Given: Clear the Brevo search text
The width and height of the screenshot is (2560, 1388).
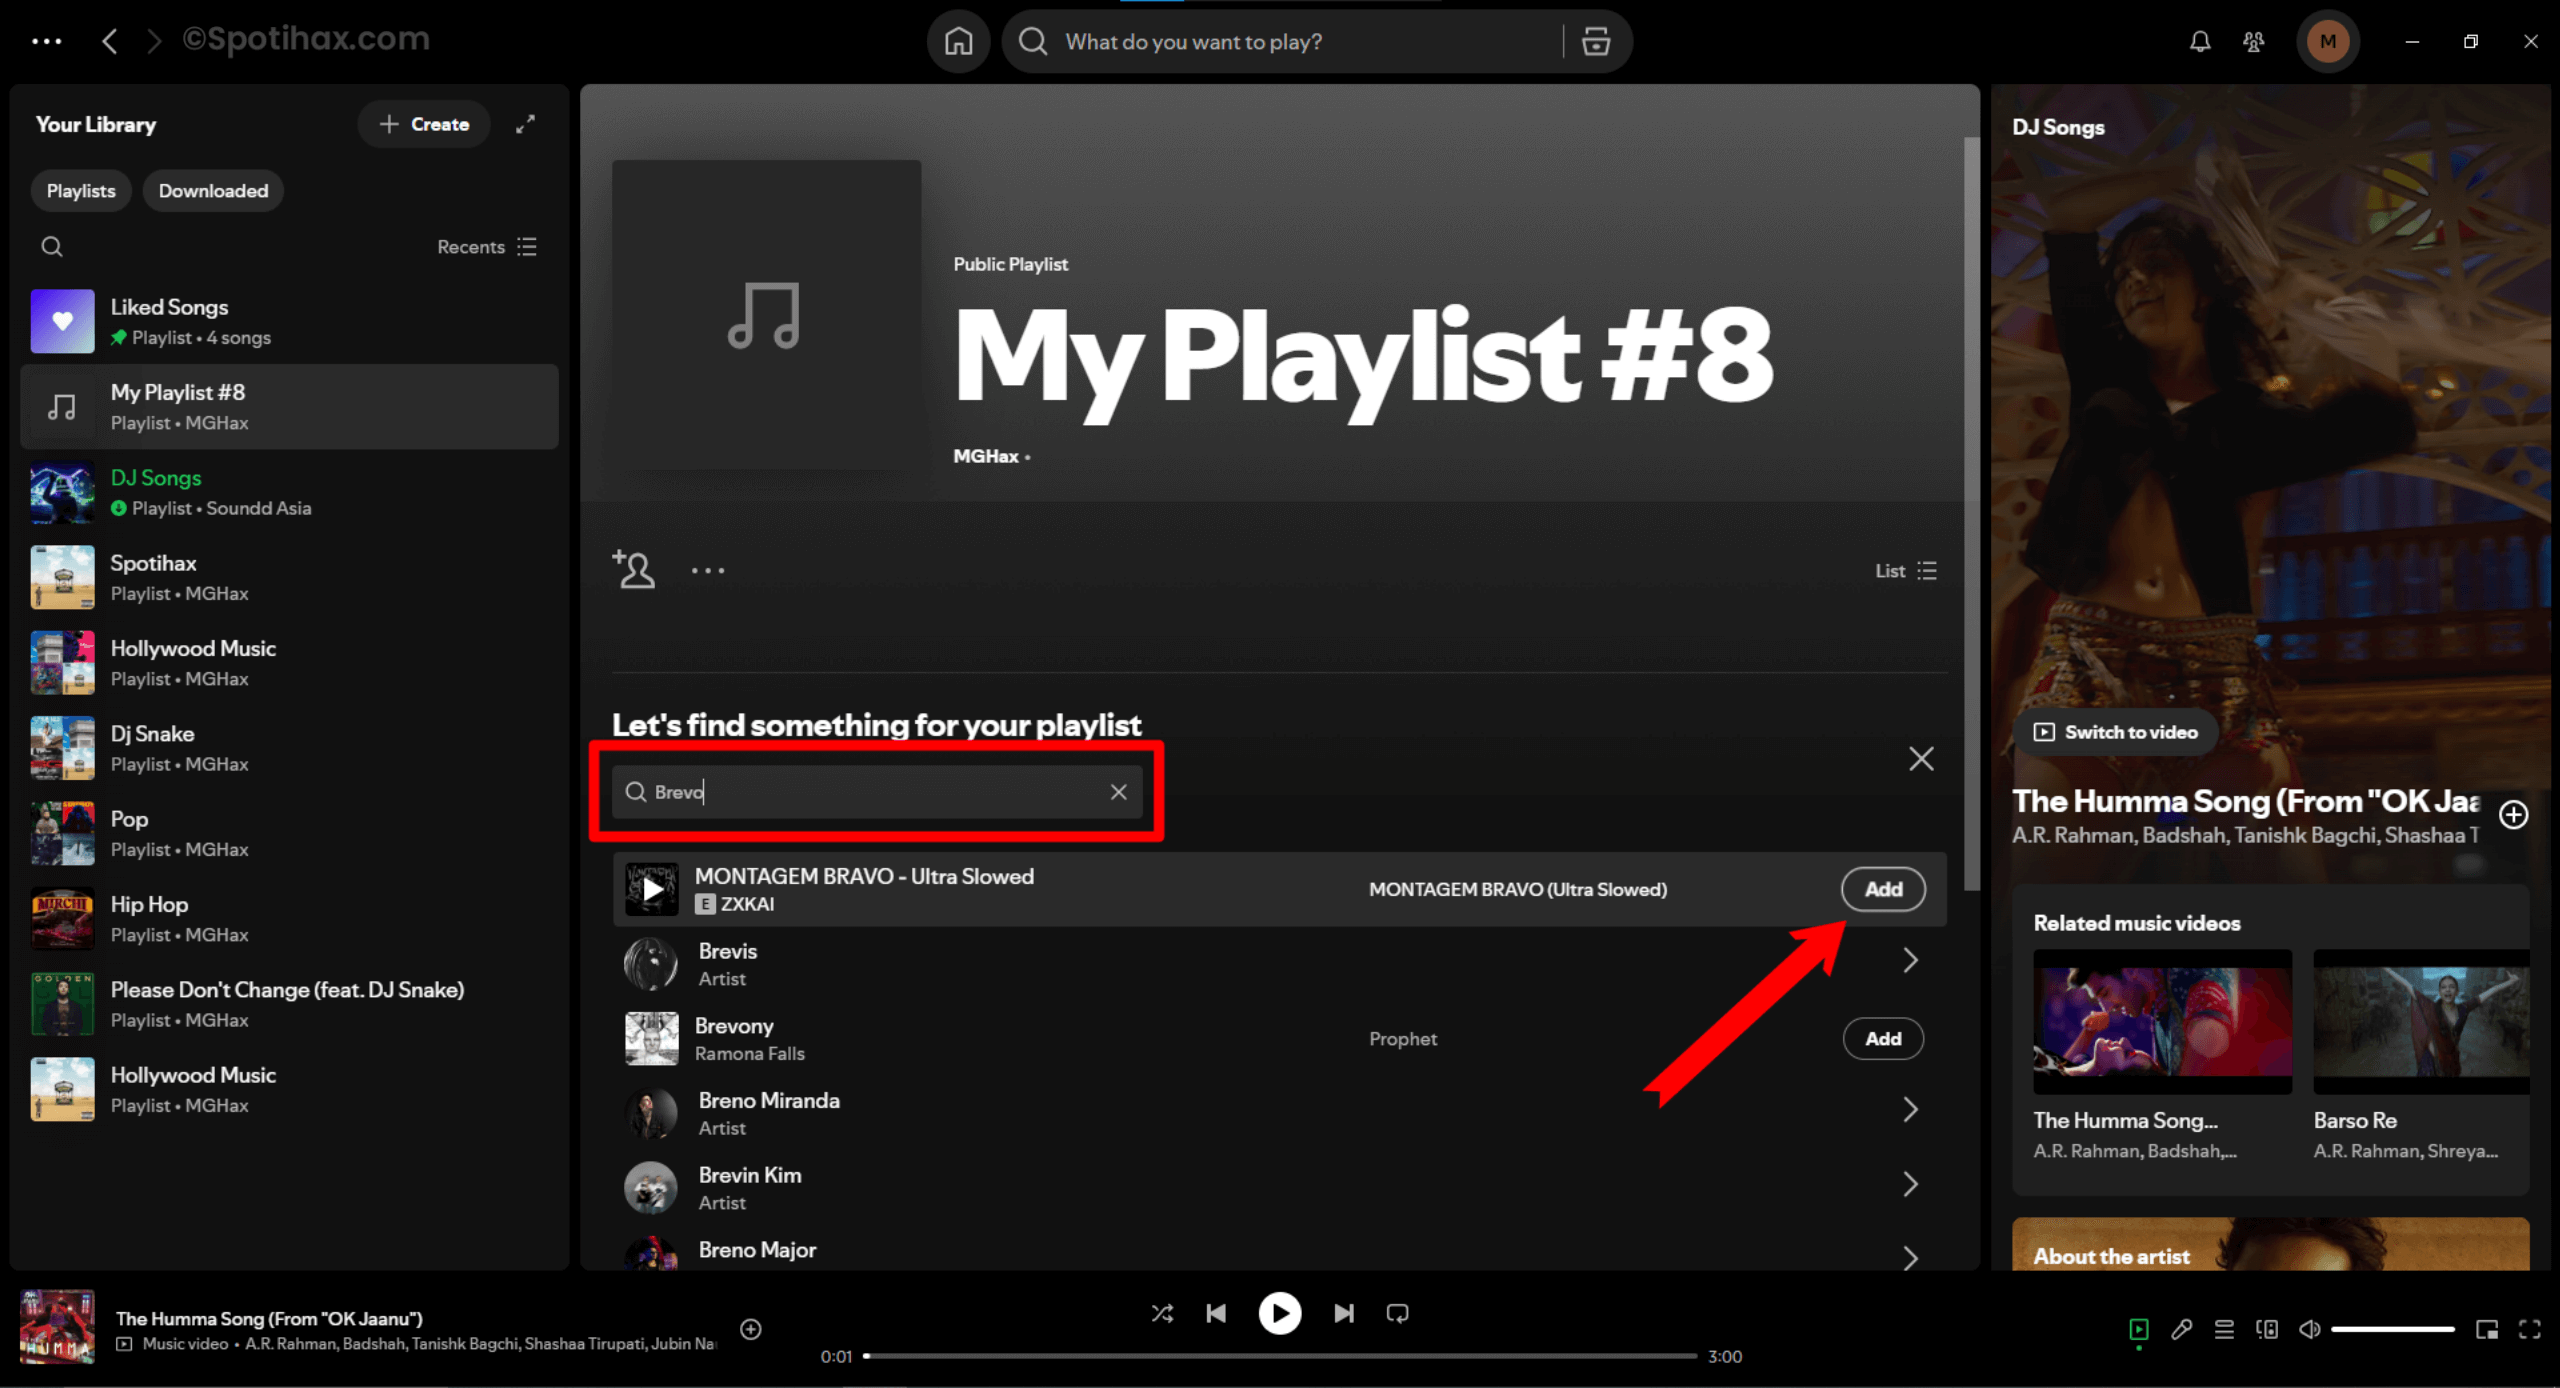Looking at the screenshot, I should tap(1118, 792).
